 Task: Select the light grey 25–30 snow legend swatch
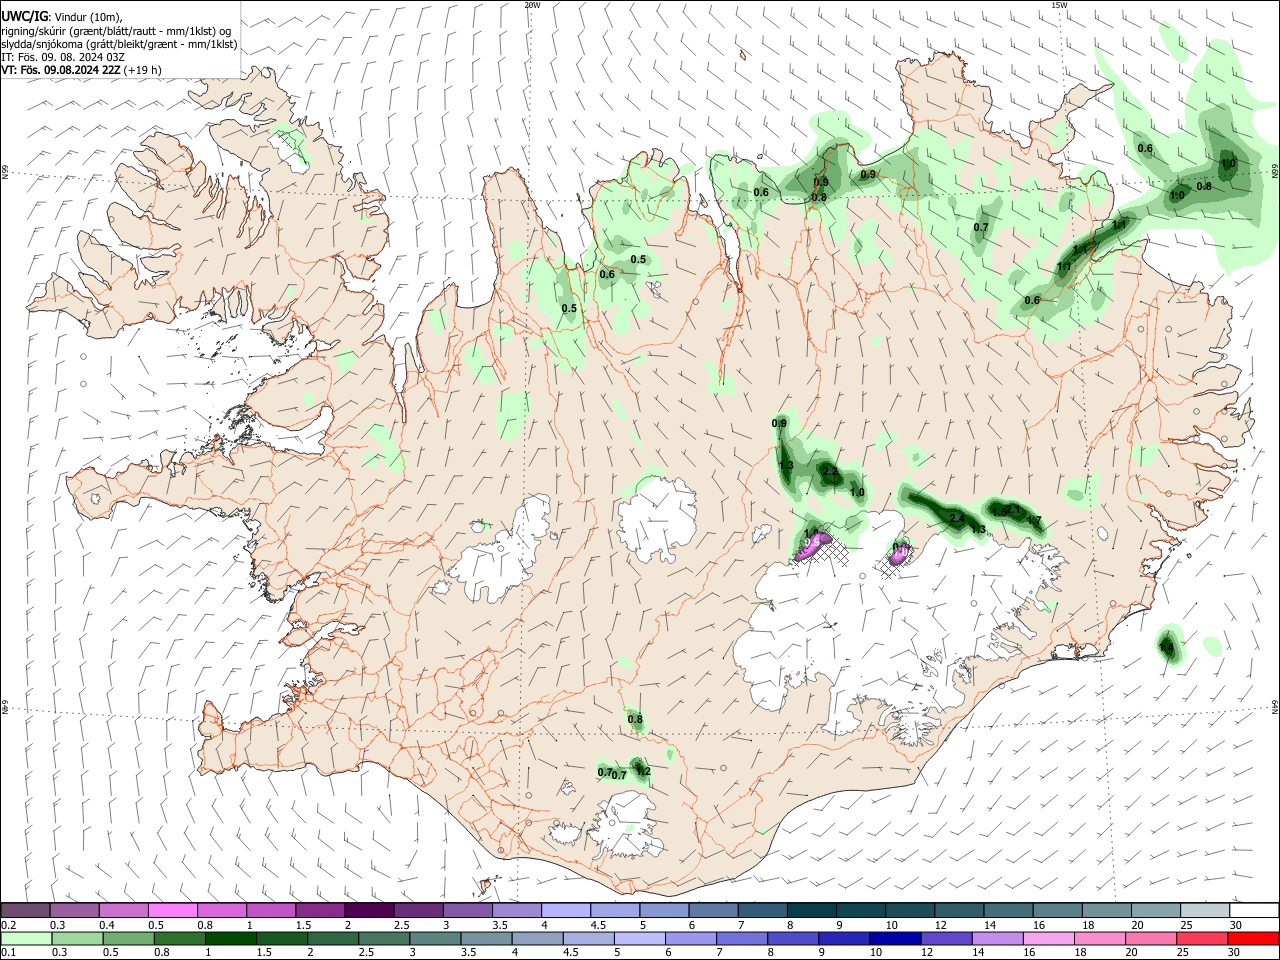[1203, 911]
